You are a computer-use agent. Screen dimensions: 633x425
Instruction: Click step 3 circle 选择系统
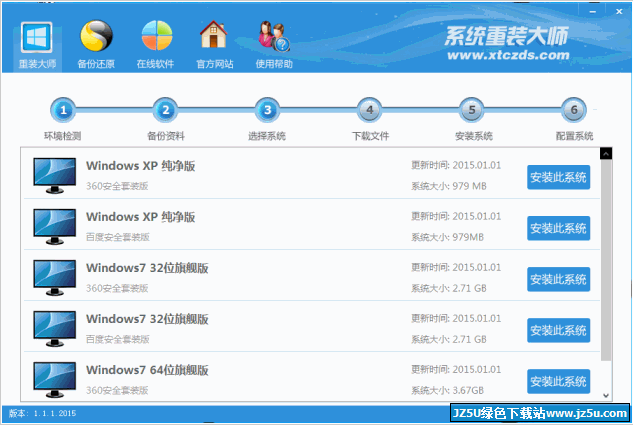point(267,110)
